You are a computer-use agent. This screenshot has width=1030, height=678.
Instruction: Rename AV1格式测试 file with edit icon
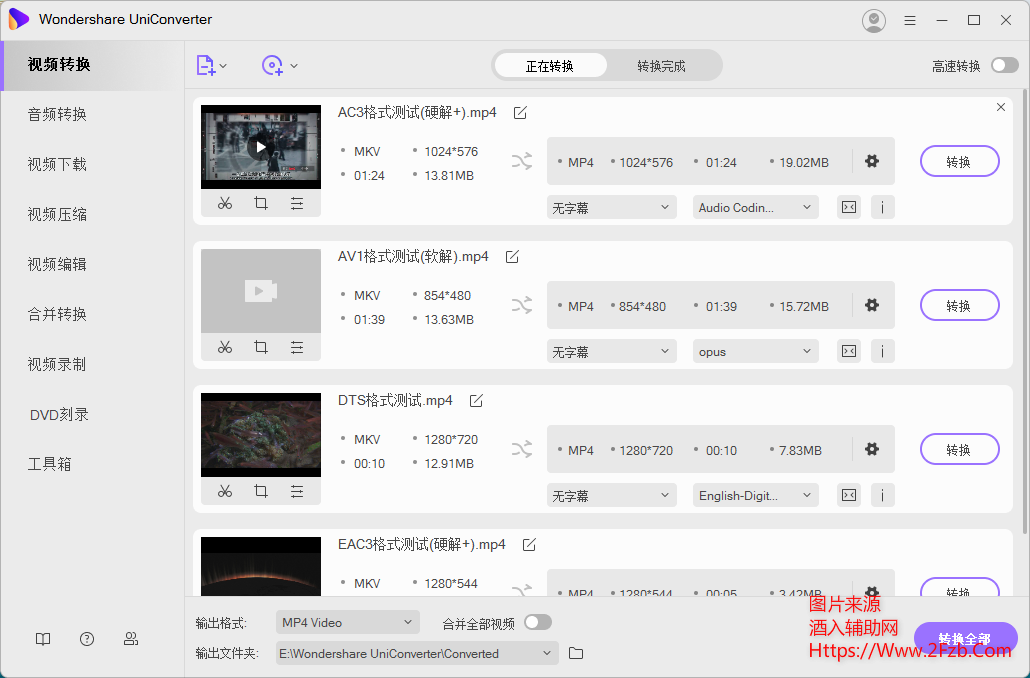pyautogui.click(x=512, y=257)
